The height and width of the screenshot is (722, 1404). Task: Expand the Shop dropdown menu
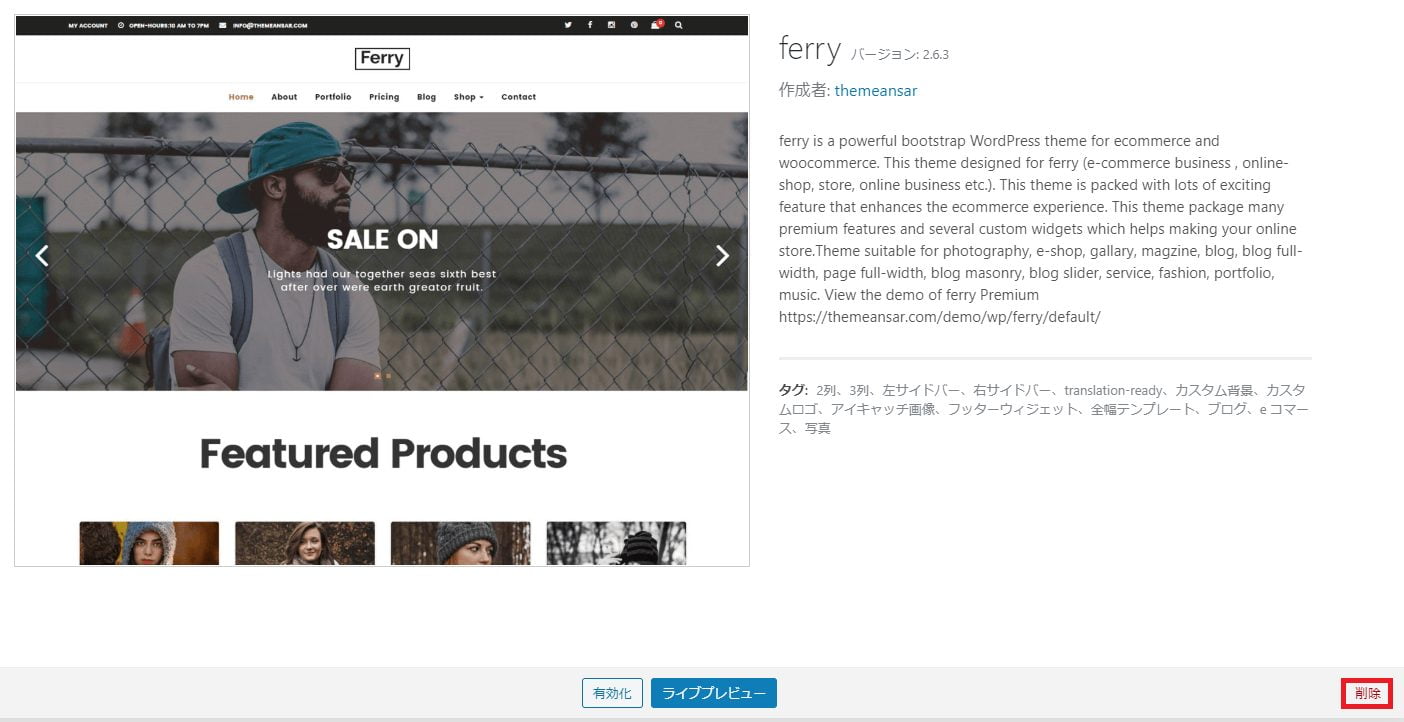coord(468,97)
